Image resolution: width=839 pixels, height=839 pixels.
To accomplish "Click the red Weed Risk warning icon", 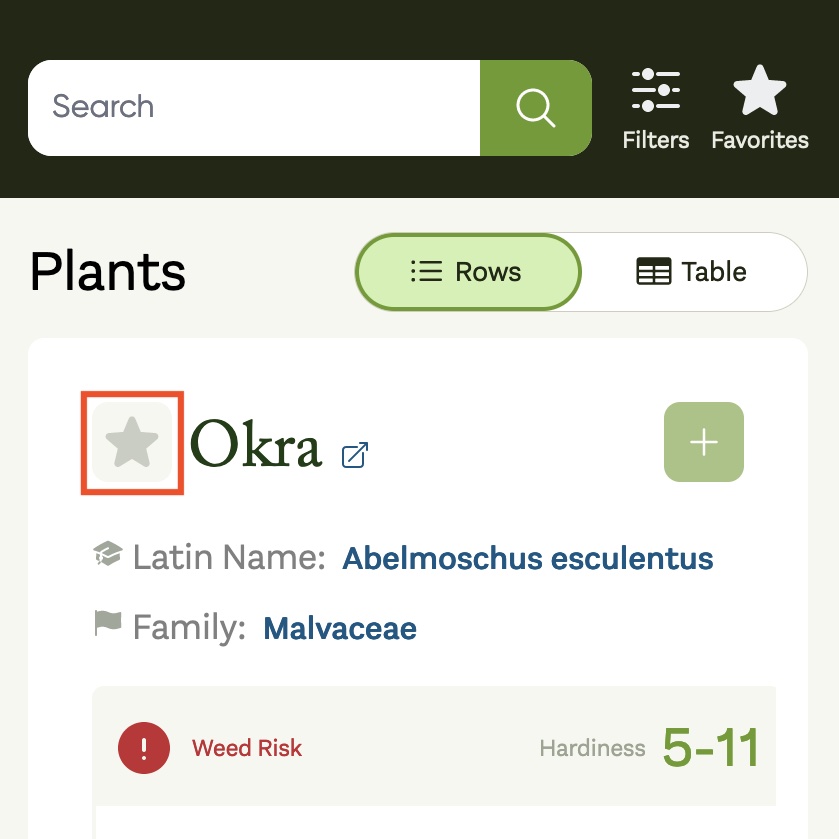I will click(x=144, y=748).
